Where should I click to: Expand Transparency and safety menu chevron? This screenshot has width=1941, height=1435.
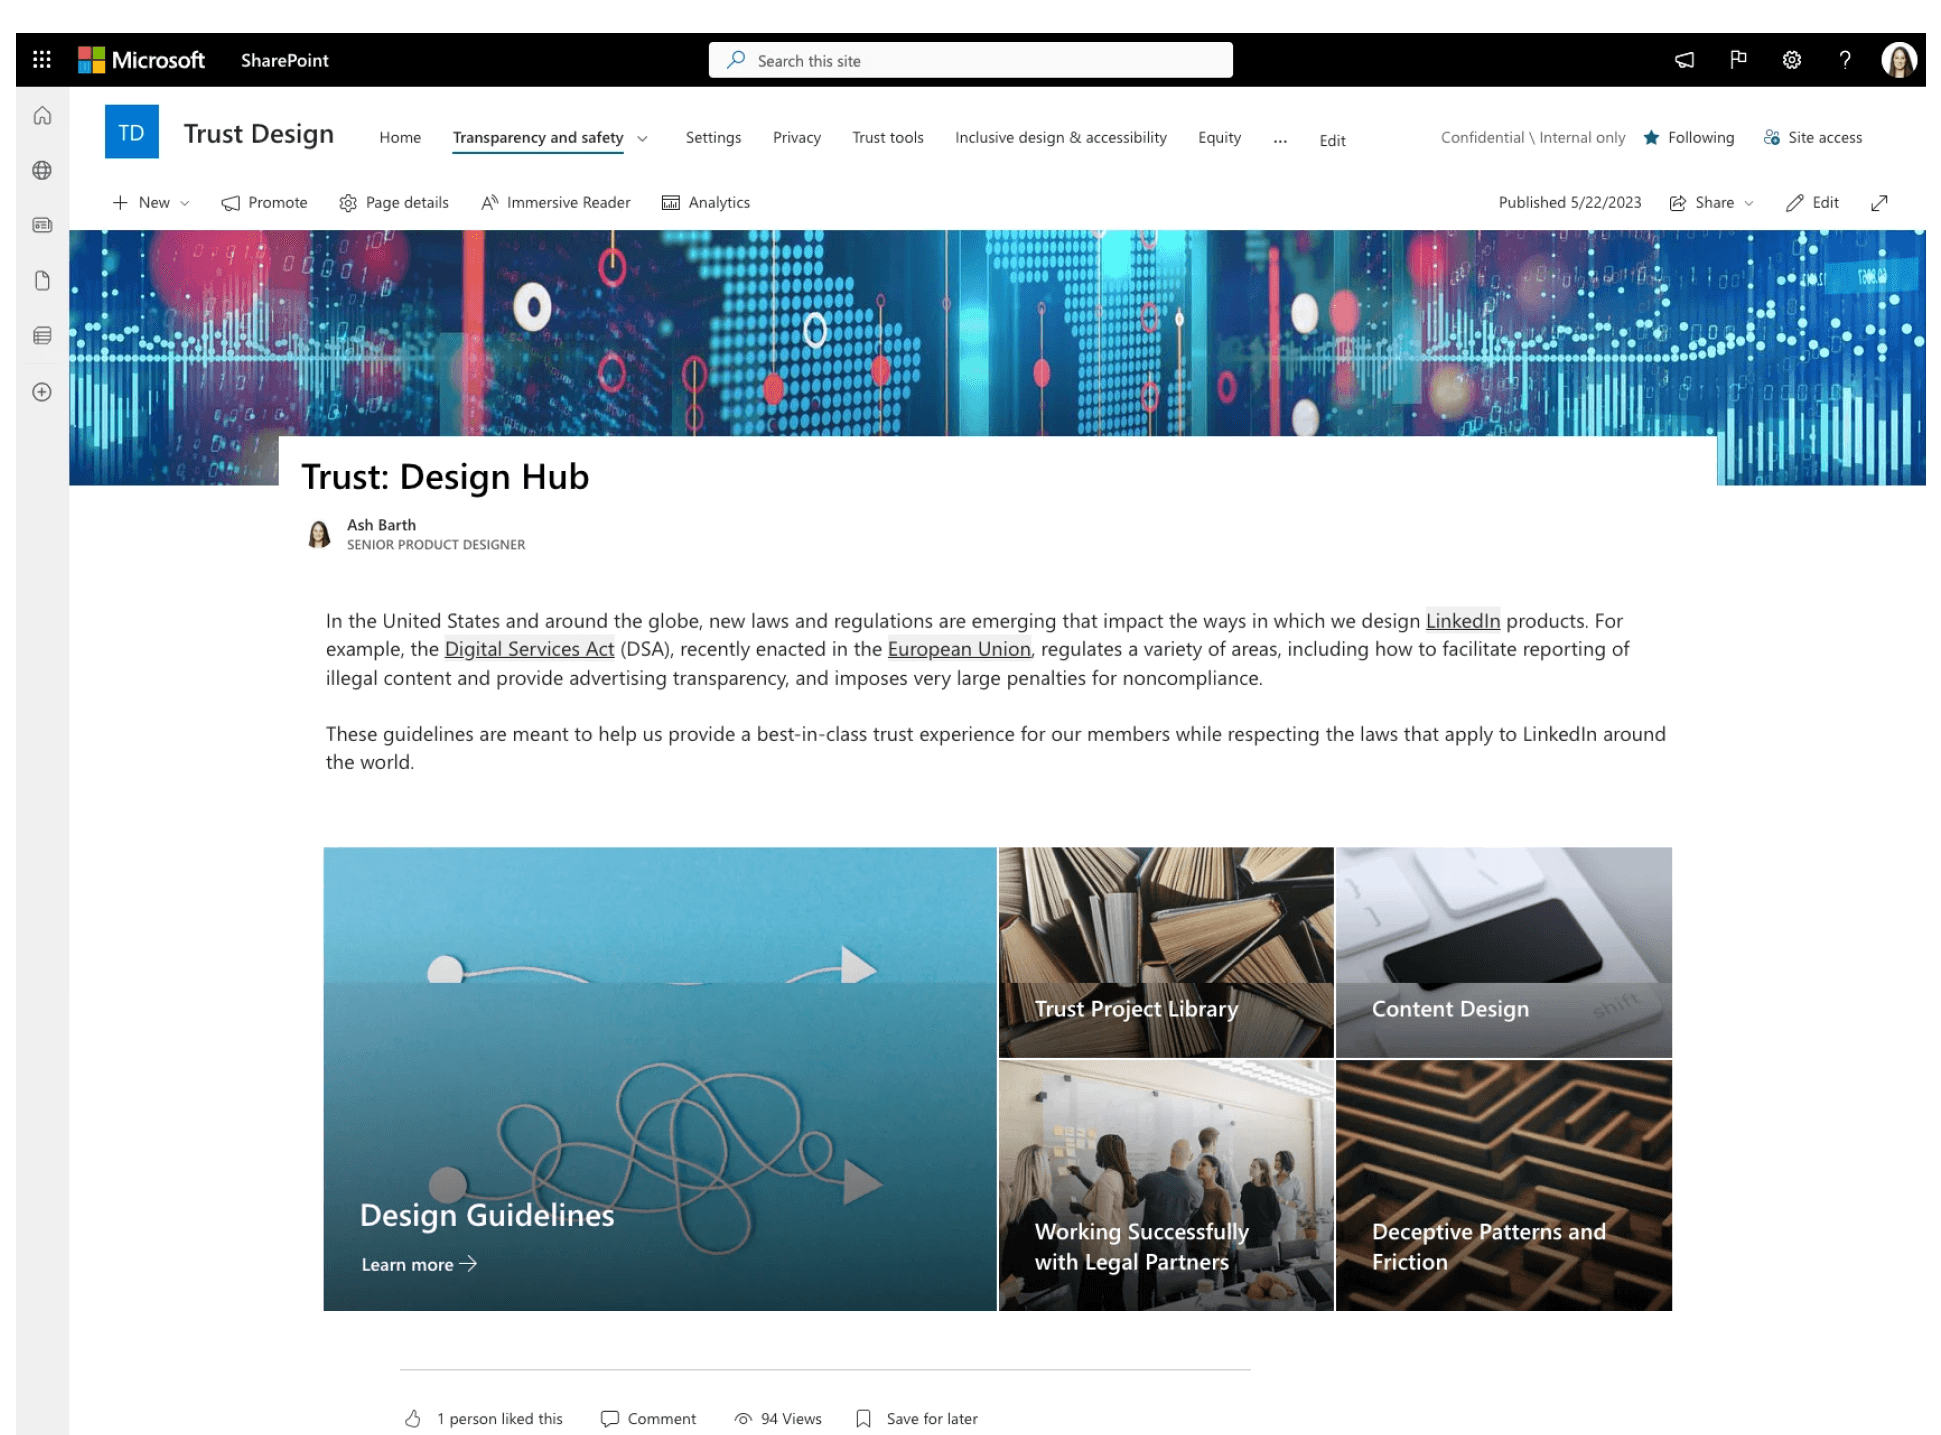point(642,138)
